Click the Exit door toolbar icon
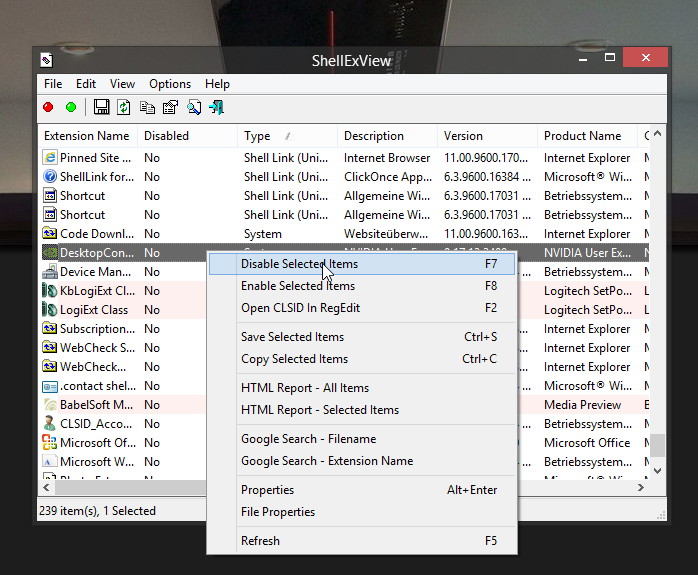 [x=217, y=107]
